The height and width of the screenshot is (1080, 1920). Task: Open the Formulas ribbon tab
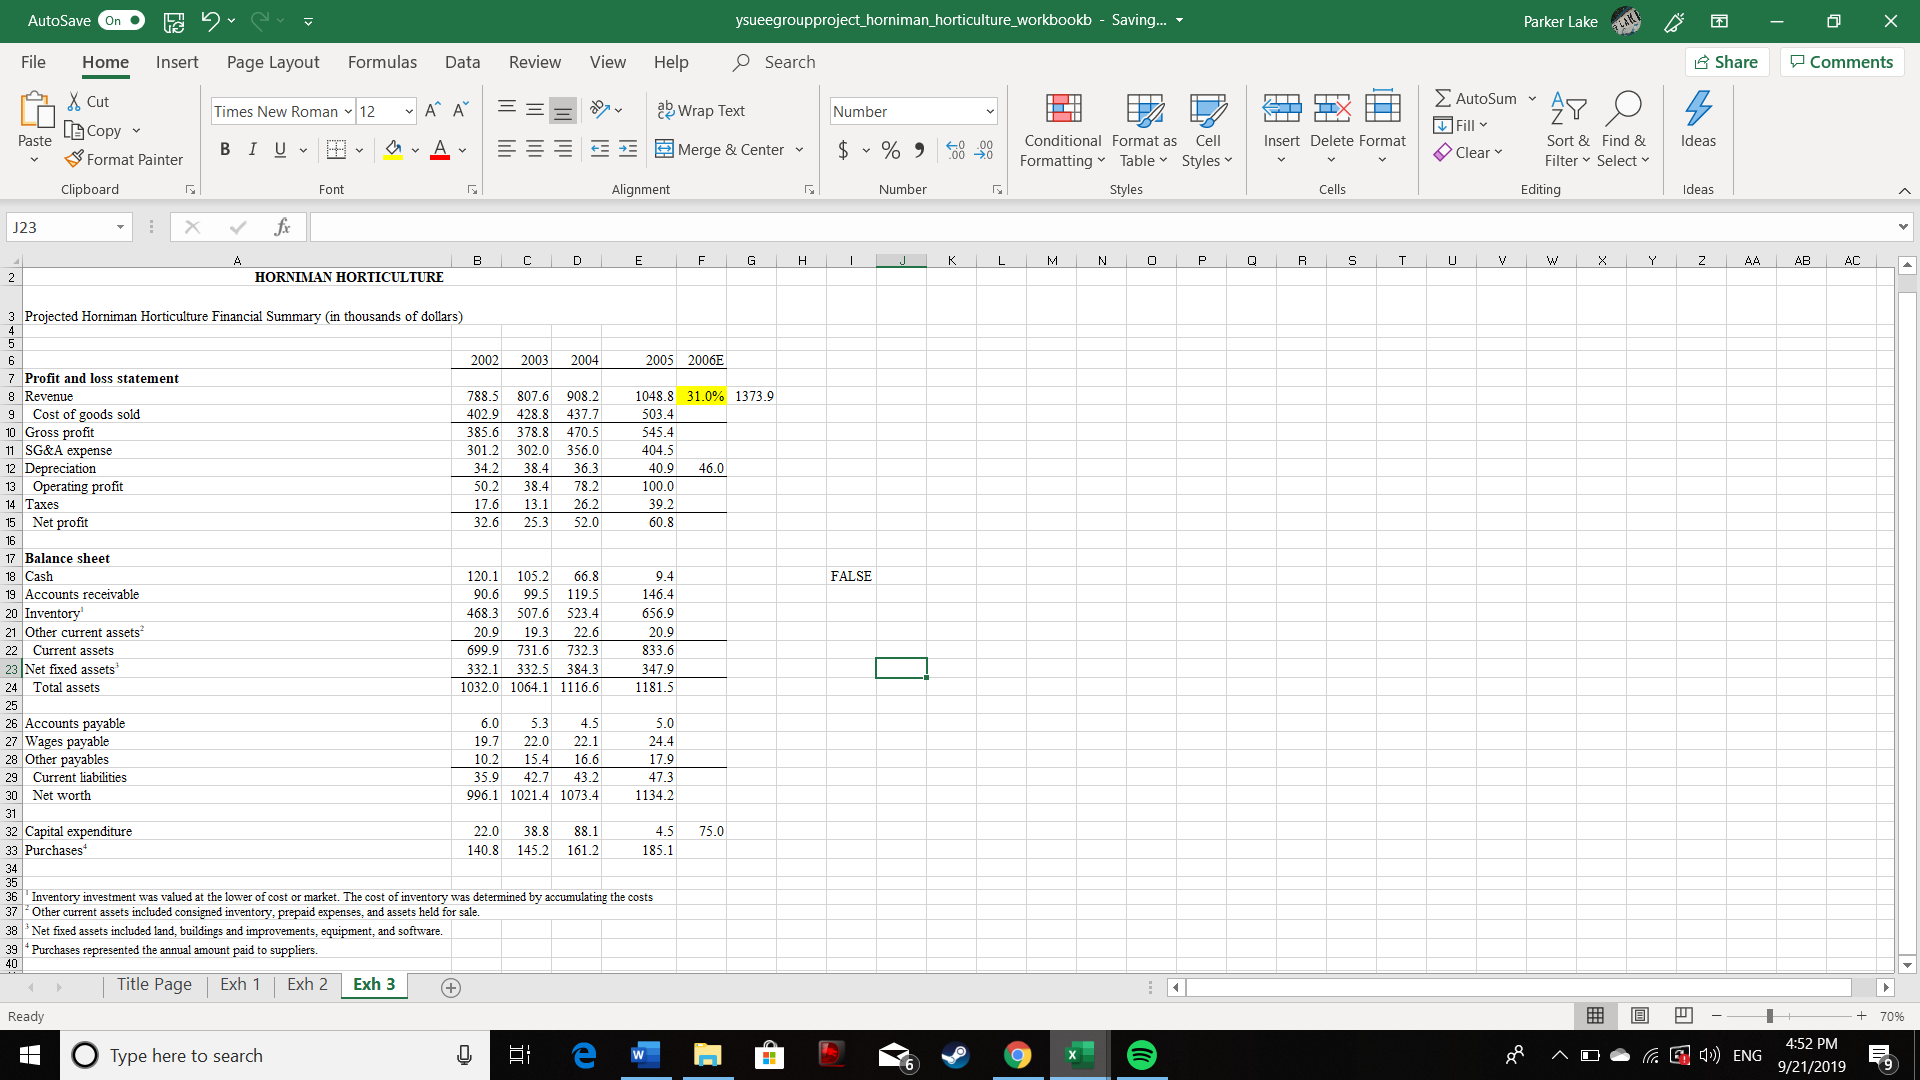[x=382, y=62]
